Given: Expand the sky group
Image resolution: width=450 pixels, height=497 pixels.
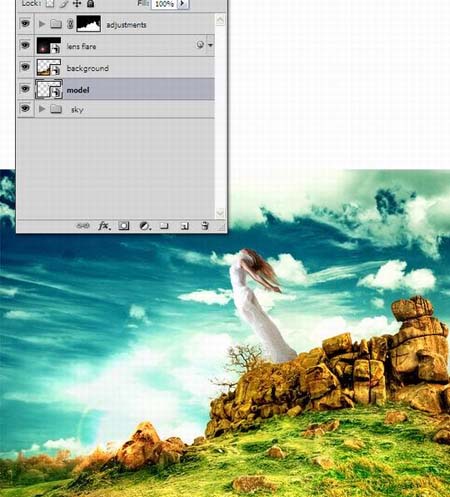Looking at the screenshot, I should click(42, 109).
